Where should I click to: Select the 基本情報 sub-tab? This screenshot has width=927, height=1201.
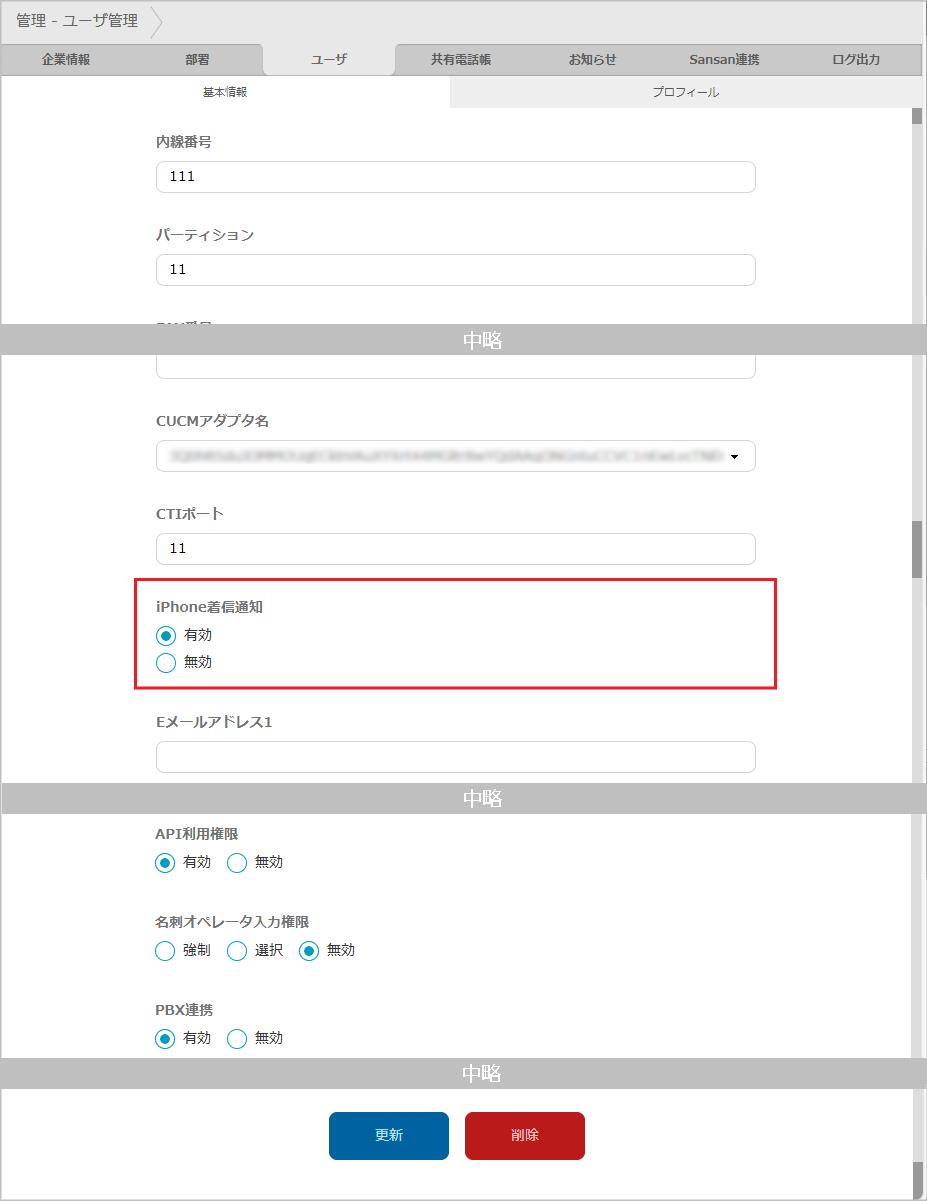coord(225,92)
